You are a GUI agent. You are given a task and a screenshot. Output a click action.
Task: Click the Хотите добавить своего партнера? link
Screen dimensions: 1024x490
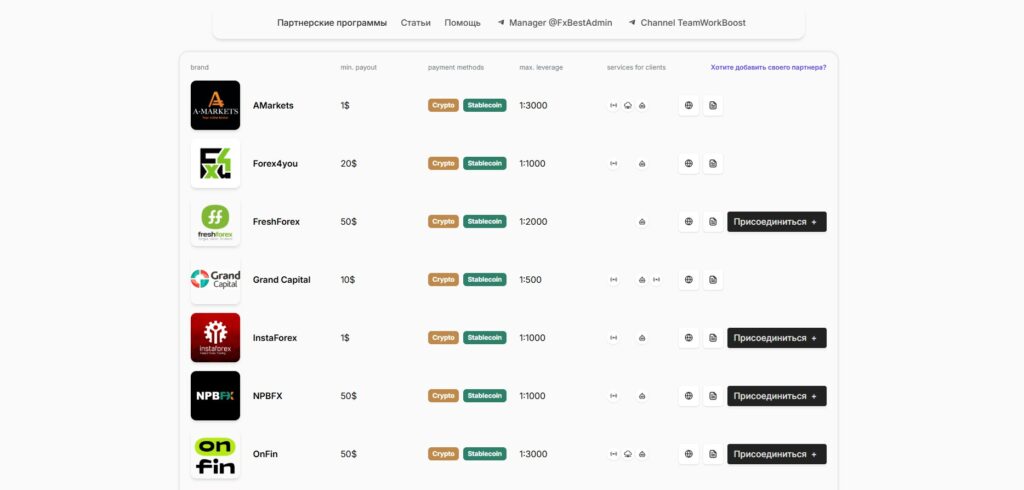coord(768,67)
